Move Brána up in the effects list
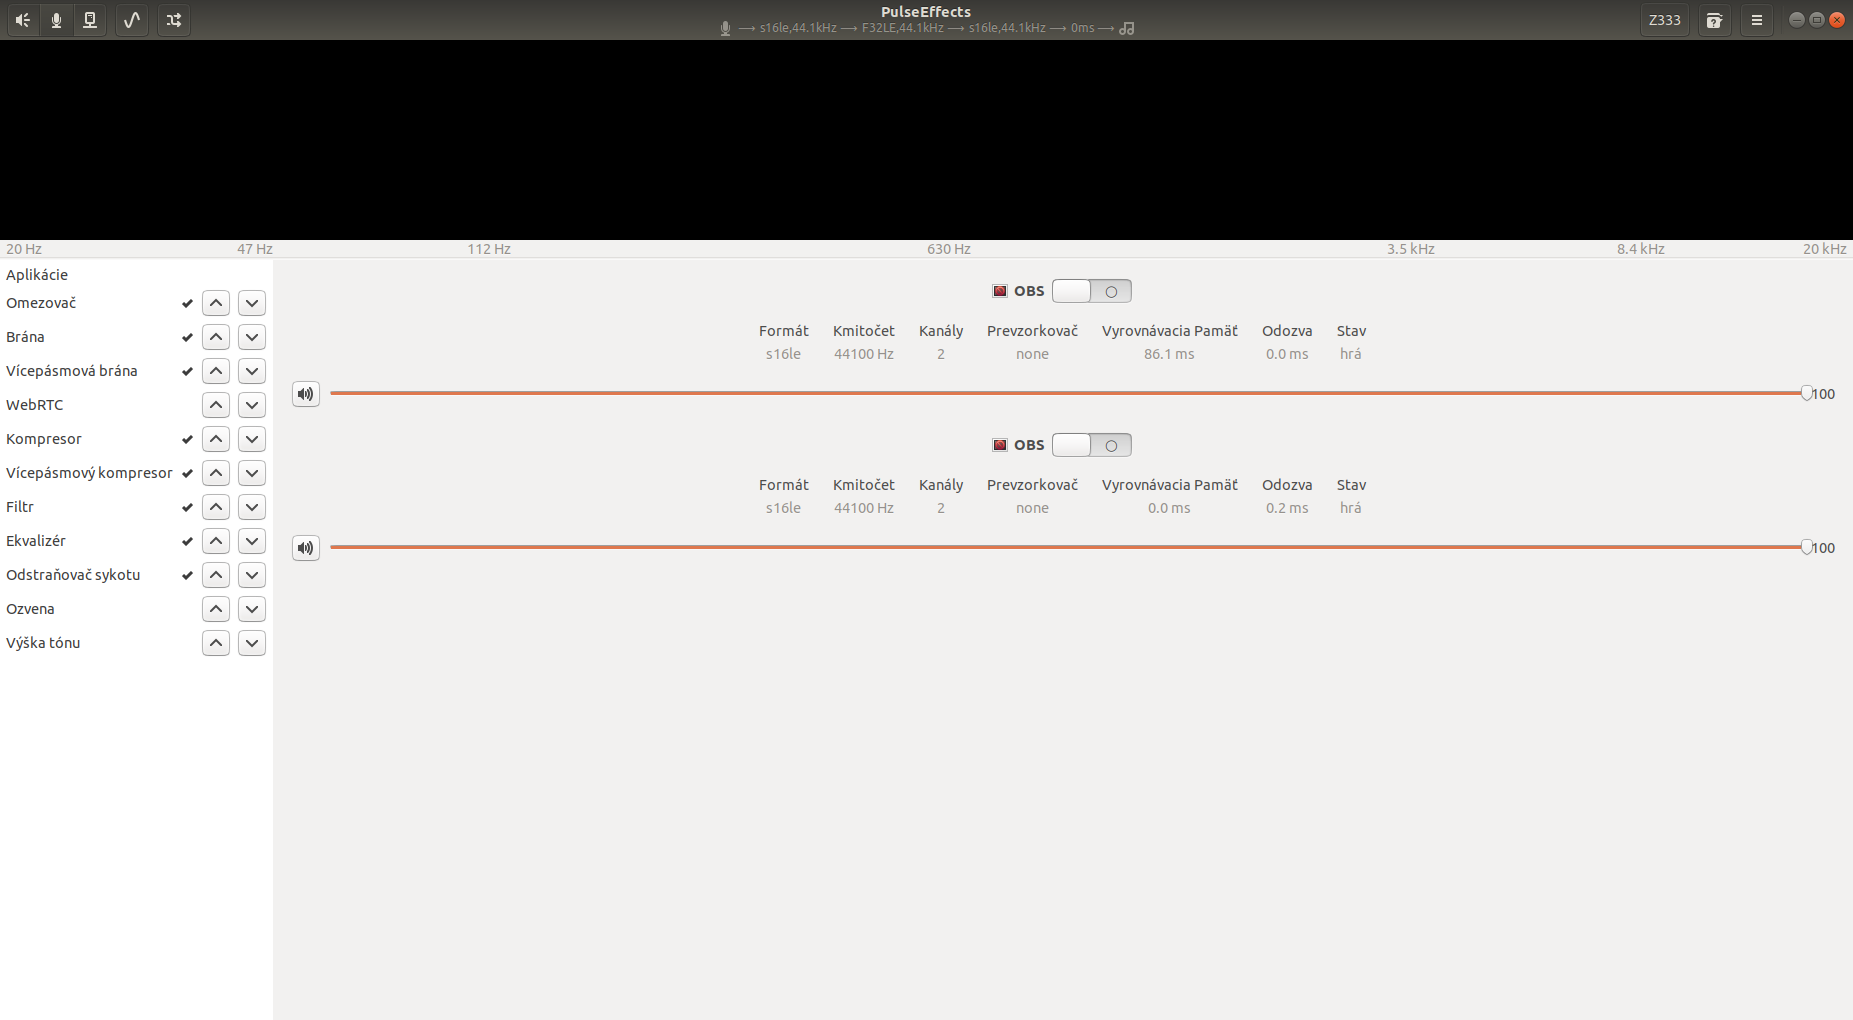 (216, 337)
